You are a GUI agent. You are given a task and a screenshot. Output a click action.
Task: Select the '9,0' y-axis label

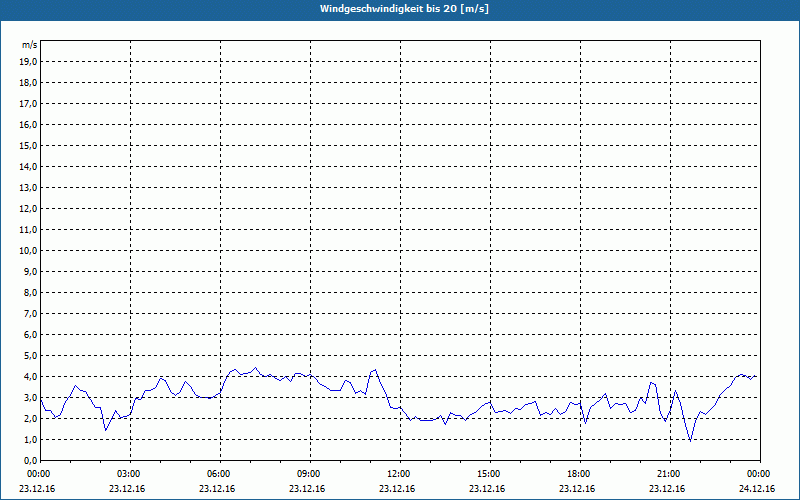tap(30, 271)
